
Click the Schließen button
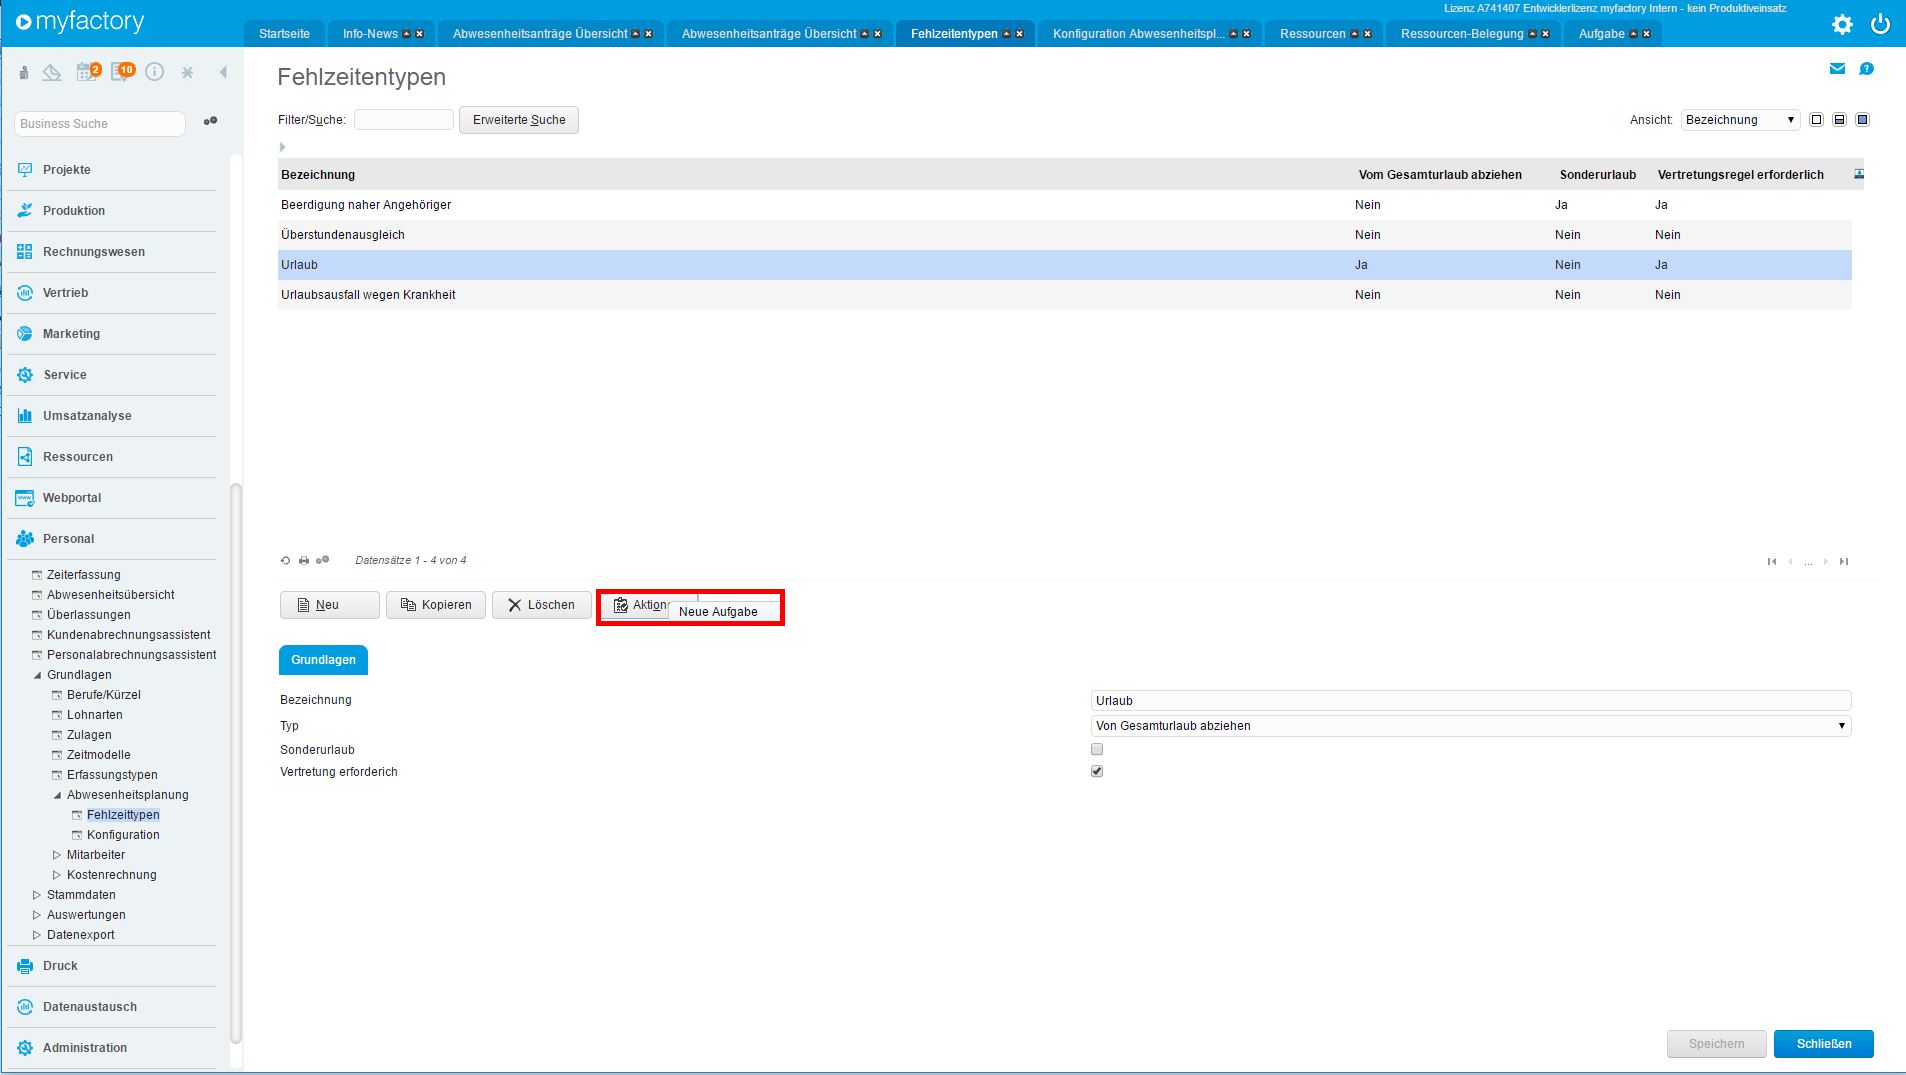(1823, 1044)
